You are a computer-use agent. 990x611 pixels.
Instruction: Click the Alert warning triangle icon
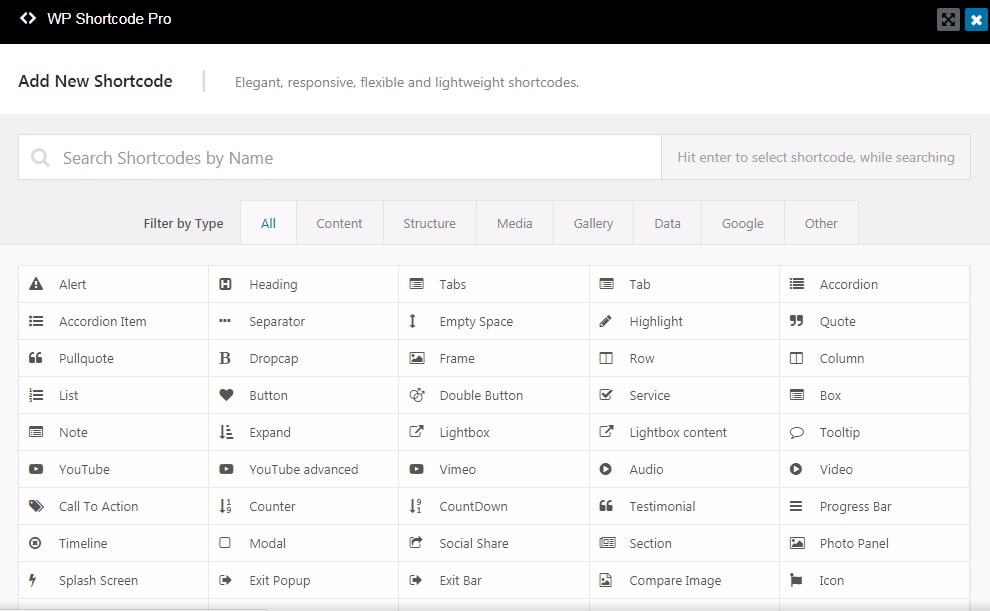coord(36,284)
